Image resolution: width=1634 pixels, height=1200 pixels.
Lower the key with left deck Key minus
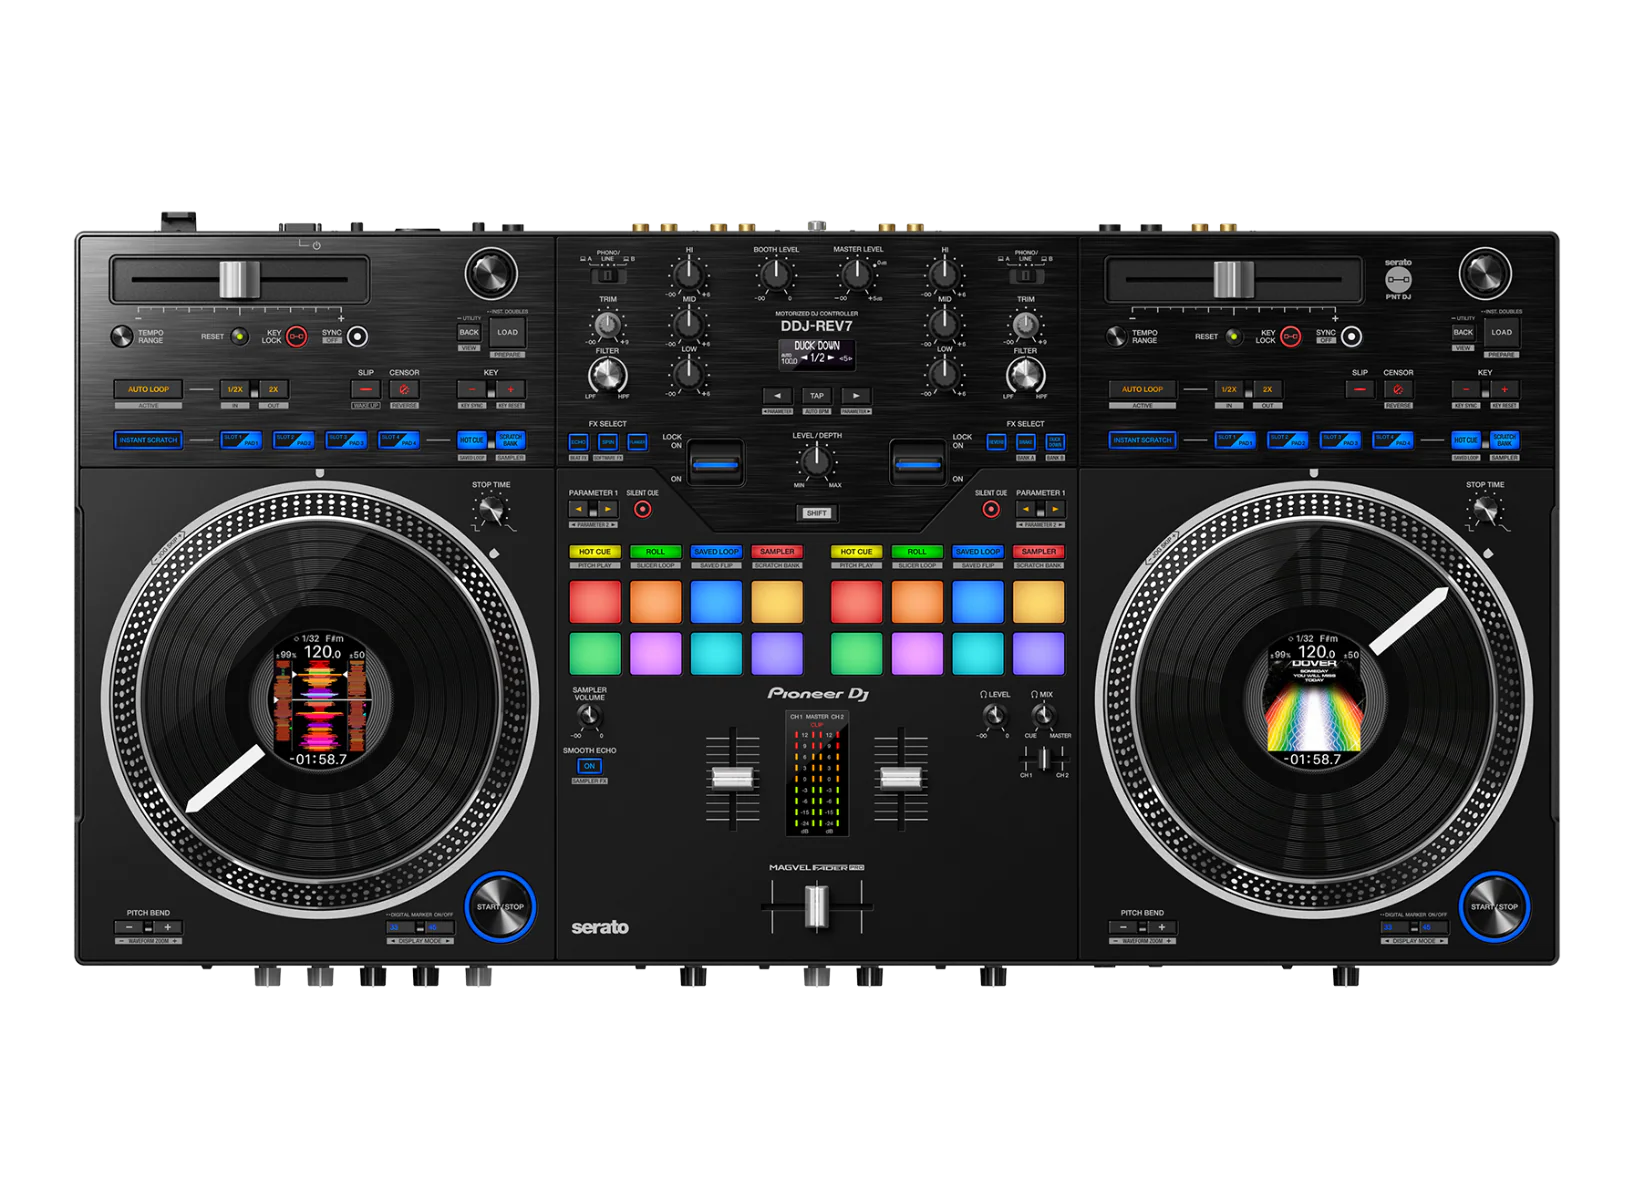coord(471,389)
